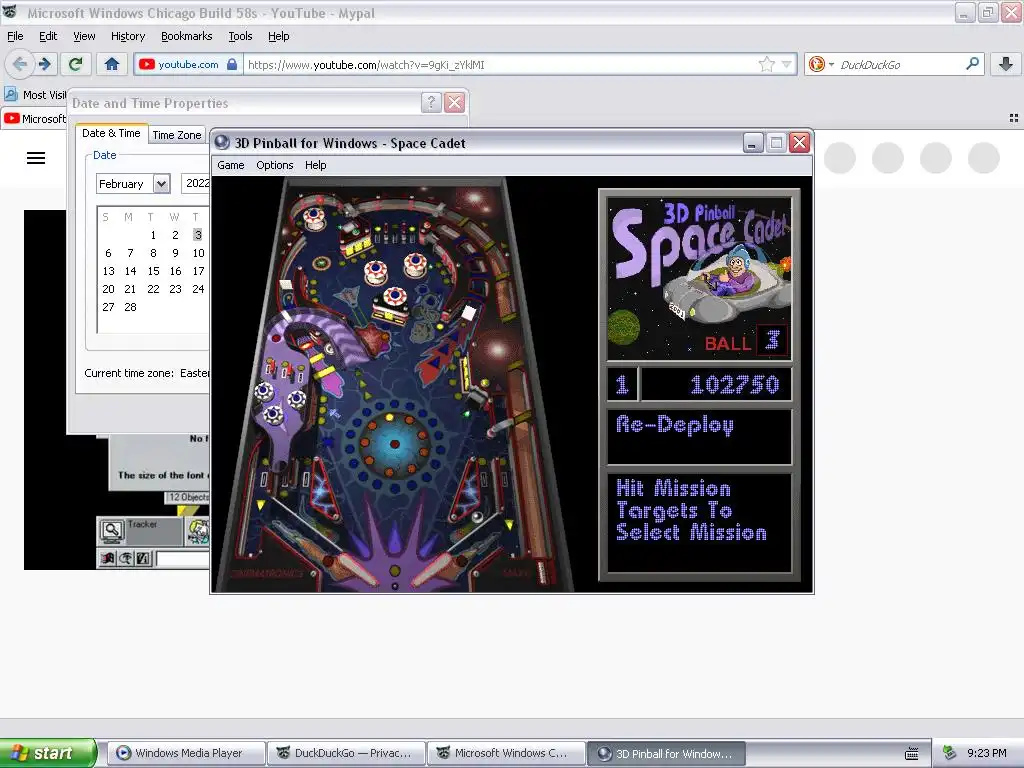Expand the February month dropdown
The image size is (1024, 768).
point(161,184)
